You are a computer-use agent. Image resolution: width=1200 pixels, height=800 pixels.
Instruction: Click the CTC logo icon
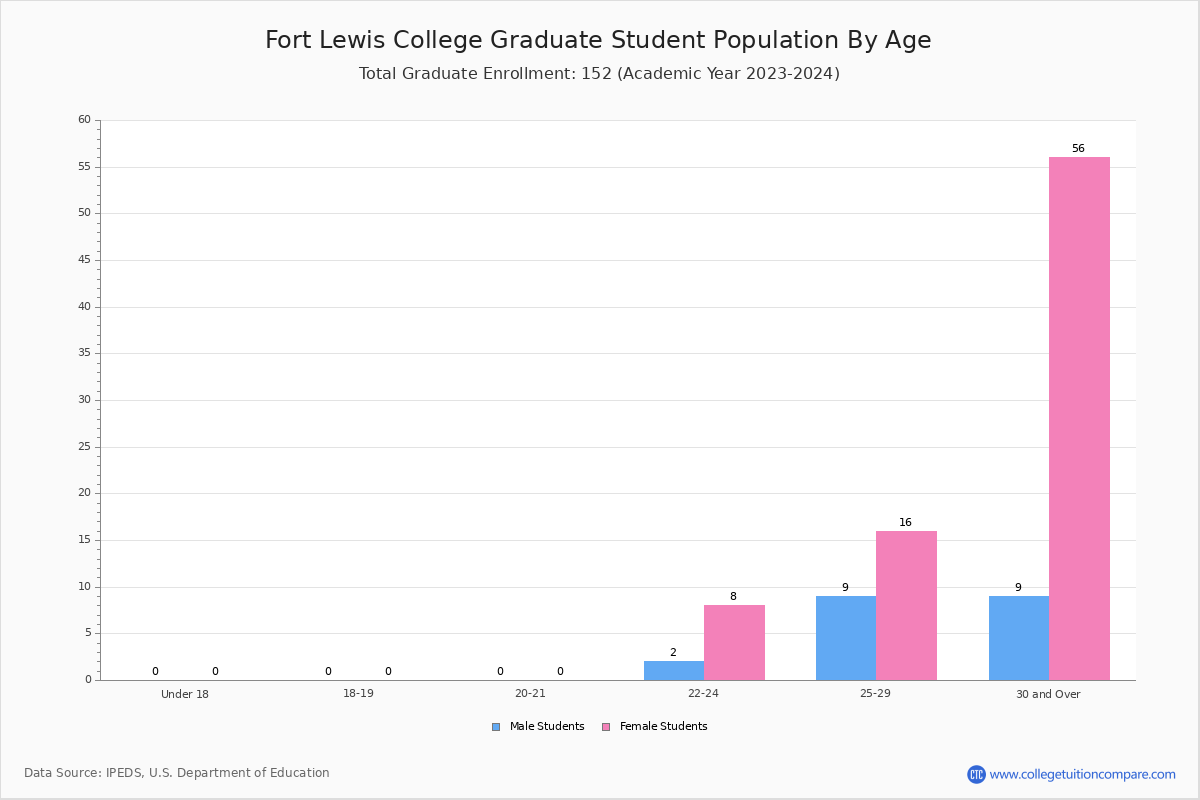[x=976, y=774]
